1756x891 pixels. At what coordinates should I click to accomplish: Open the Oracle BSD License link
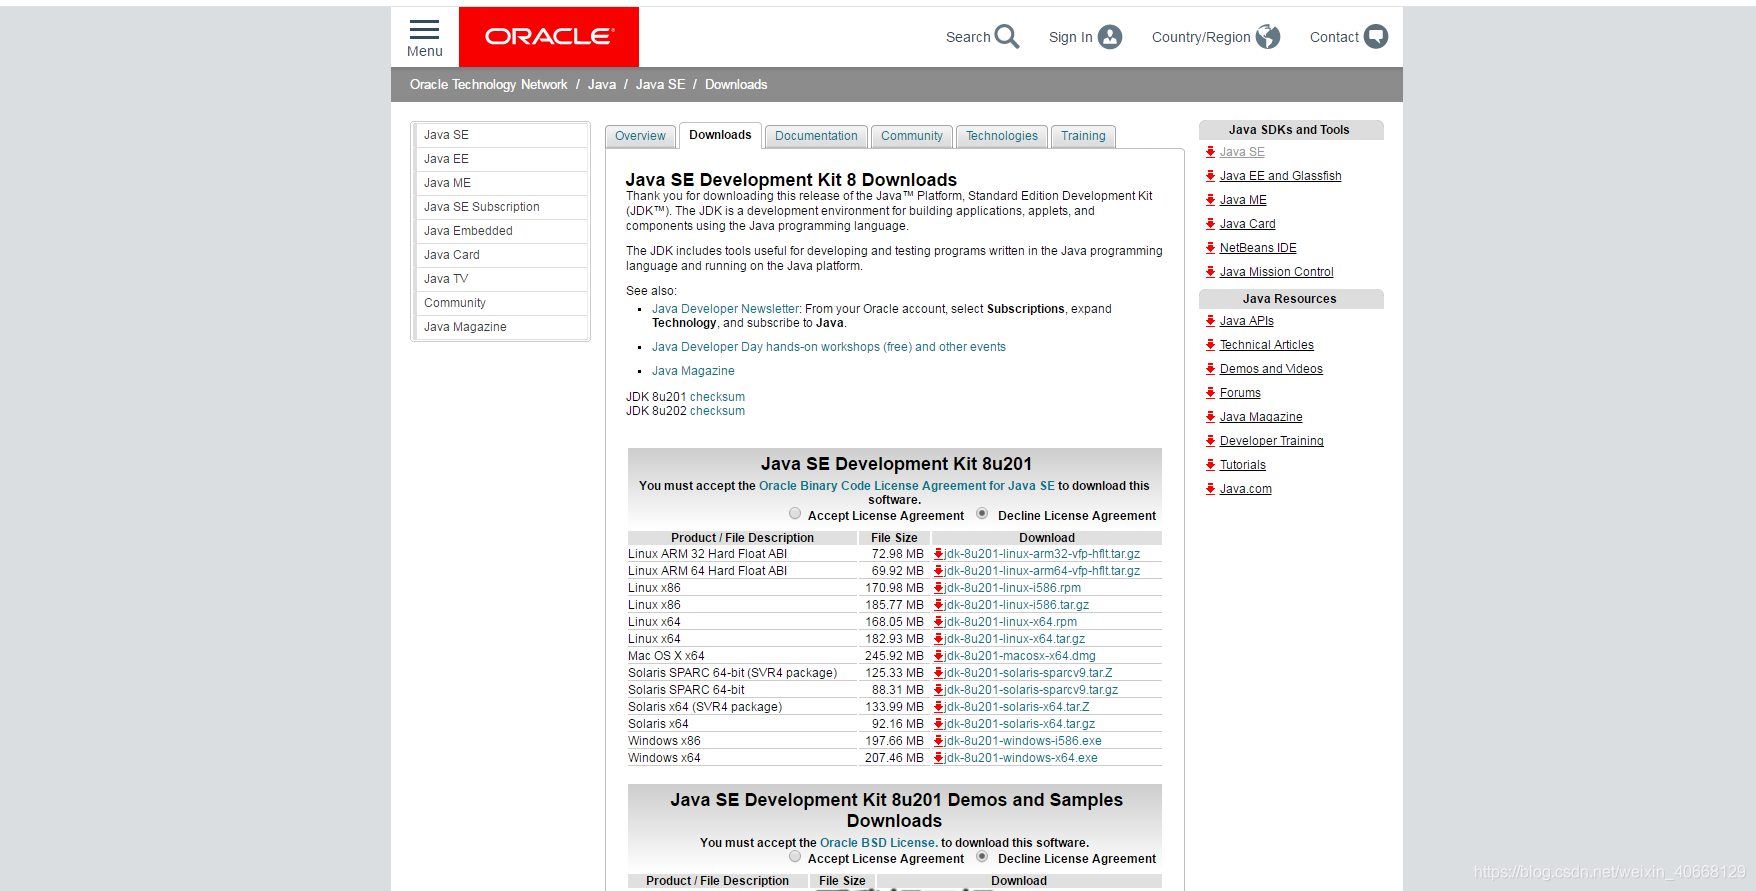coord(878,843)
